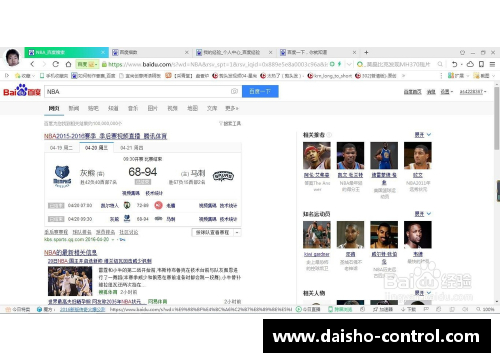Click the 100% zoom control in the status bar
The width and height of the screenshot is (500, 362).
[485, 309]
